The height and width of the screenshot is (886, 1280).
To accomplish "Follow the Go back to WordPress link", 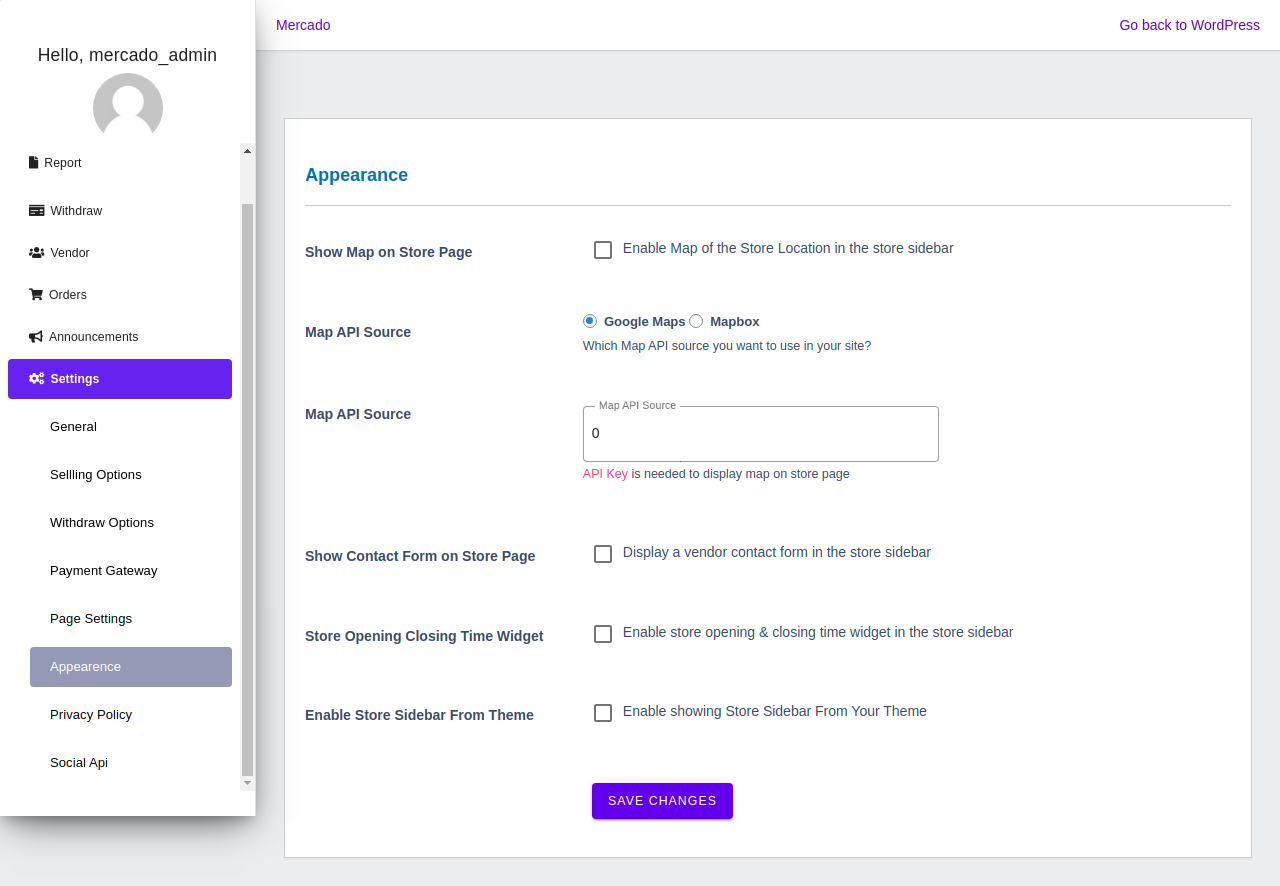I will tap(1189, 25).
